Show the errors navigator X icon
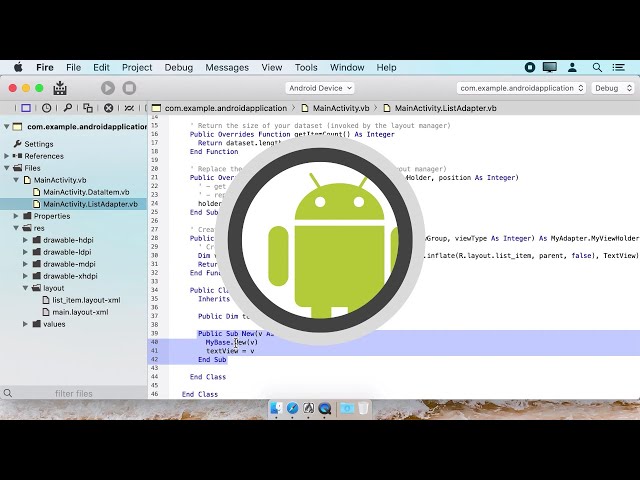The height and width of the screenshot is (480, 640). (108, 108)
